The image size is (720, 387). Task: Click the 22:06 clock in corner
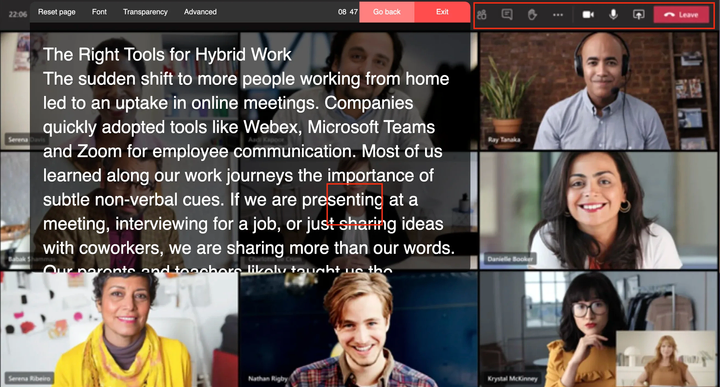[x=17, y=14]
